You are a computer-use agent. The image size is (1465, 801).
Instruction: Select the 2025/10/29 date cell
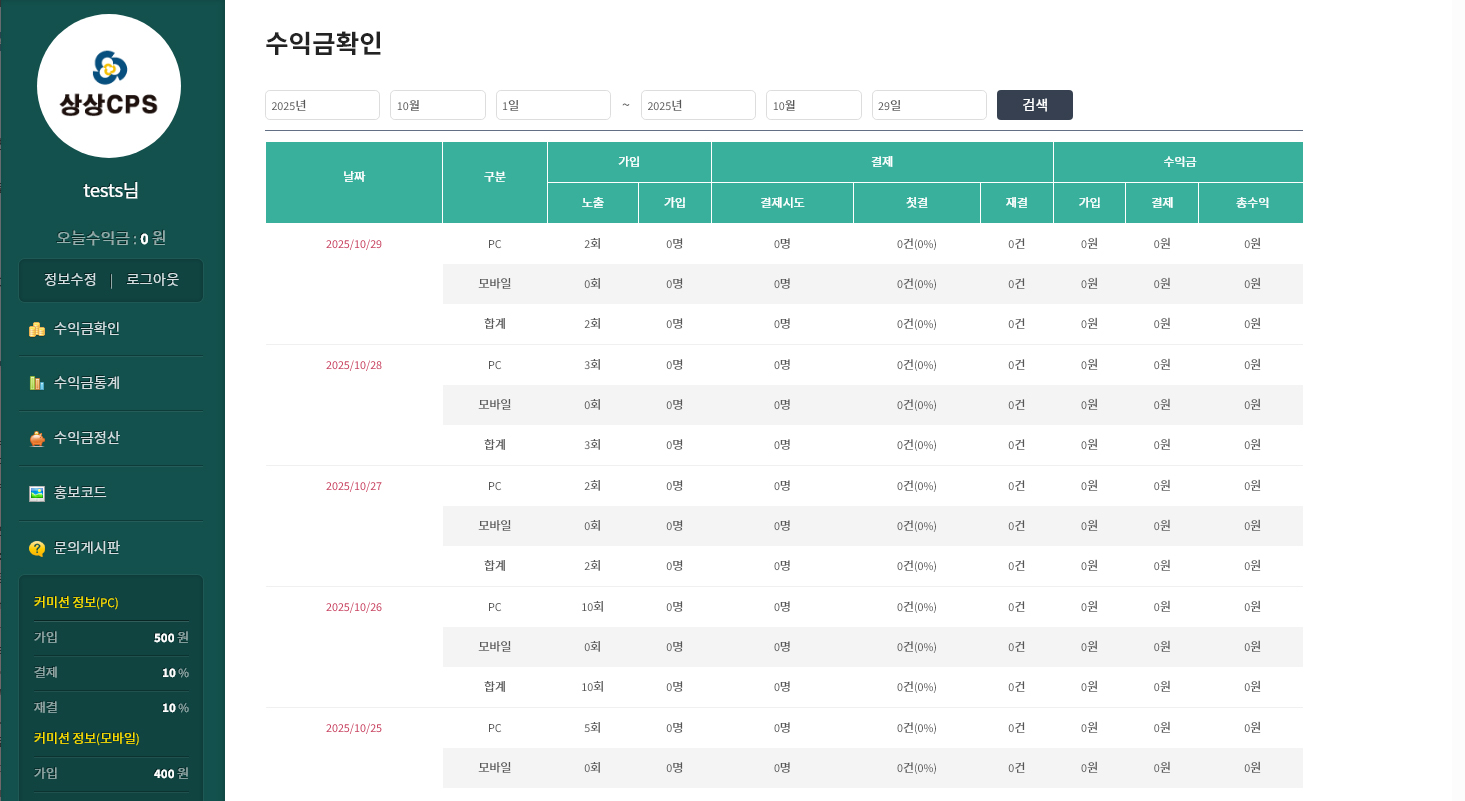pyautogui.click(x=354, y=244)
